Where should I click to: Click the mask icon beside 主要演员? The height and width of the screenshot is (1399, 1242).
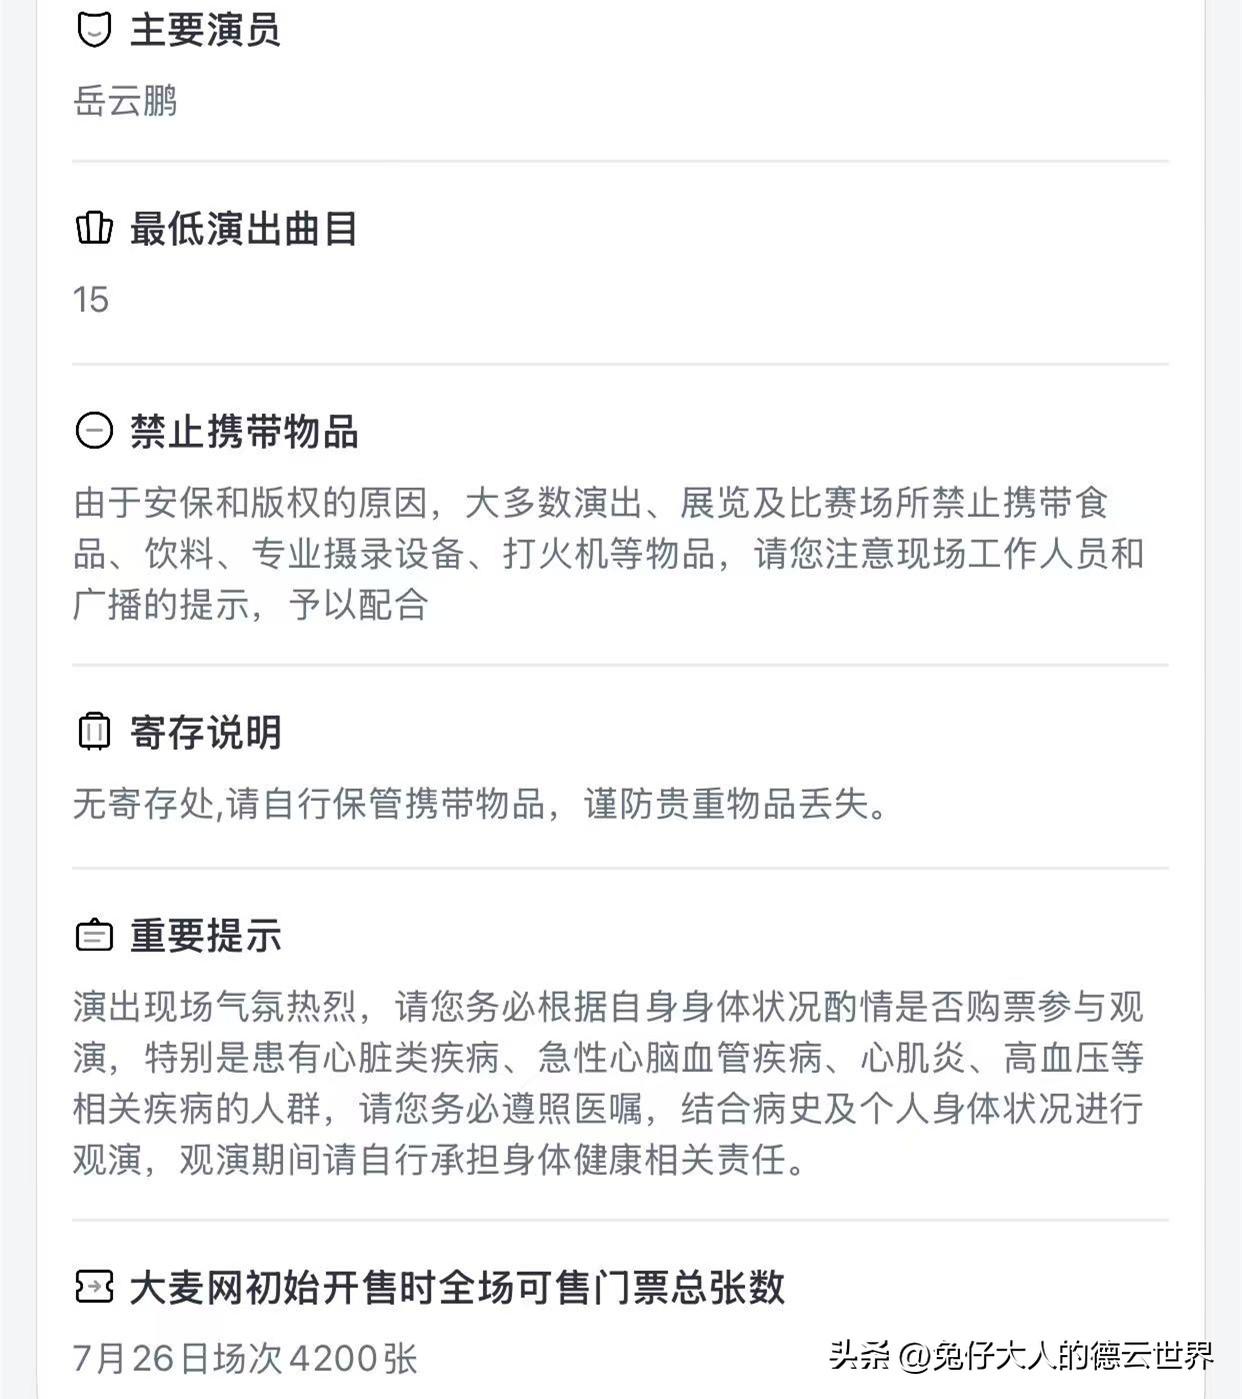(x=94, y=29)
